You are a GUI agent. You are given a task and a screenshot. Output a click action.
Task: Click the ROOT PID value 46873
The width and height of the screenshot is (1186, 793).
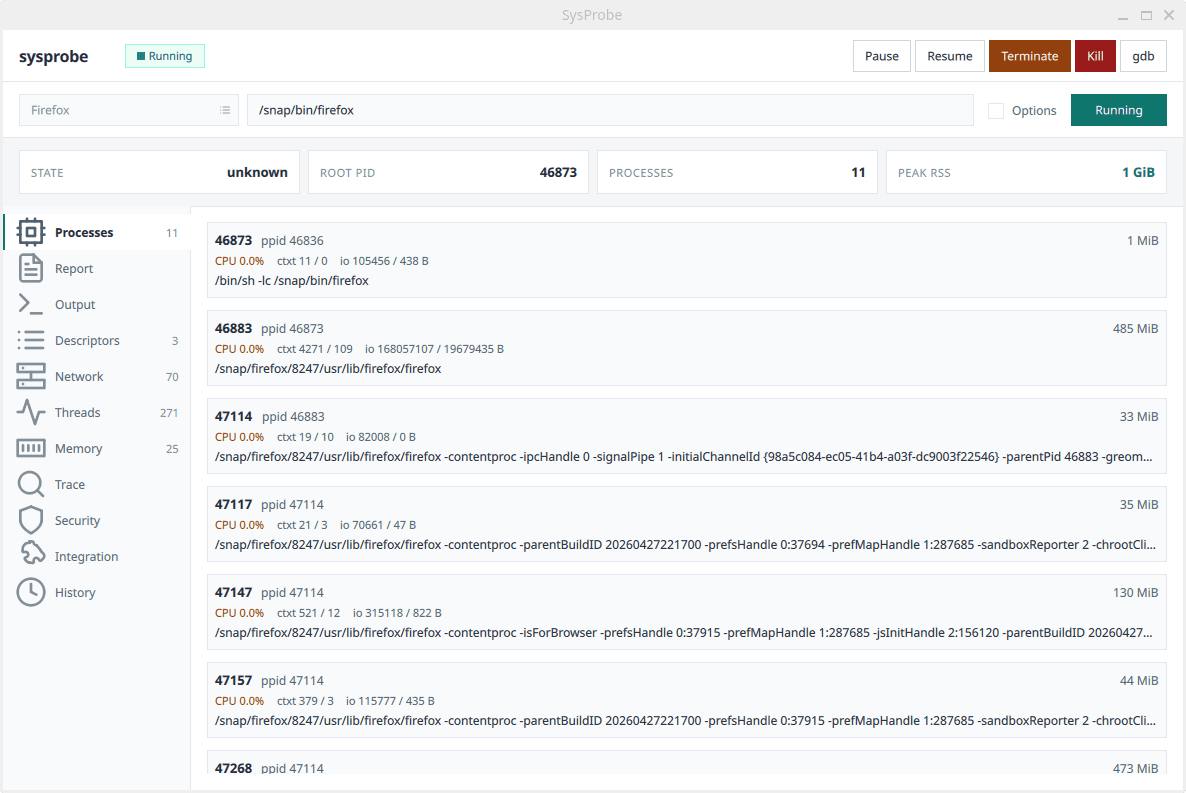tap(558, 173)
